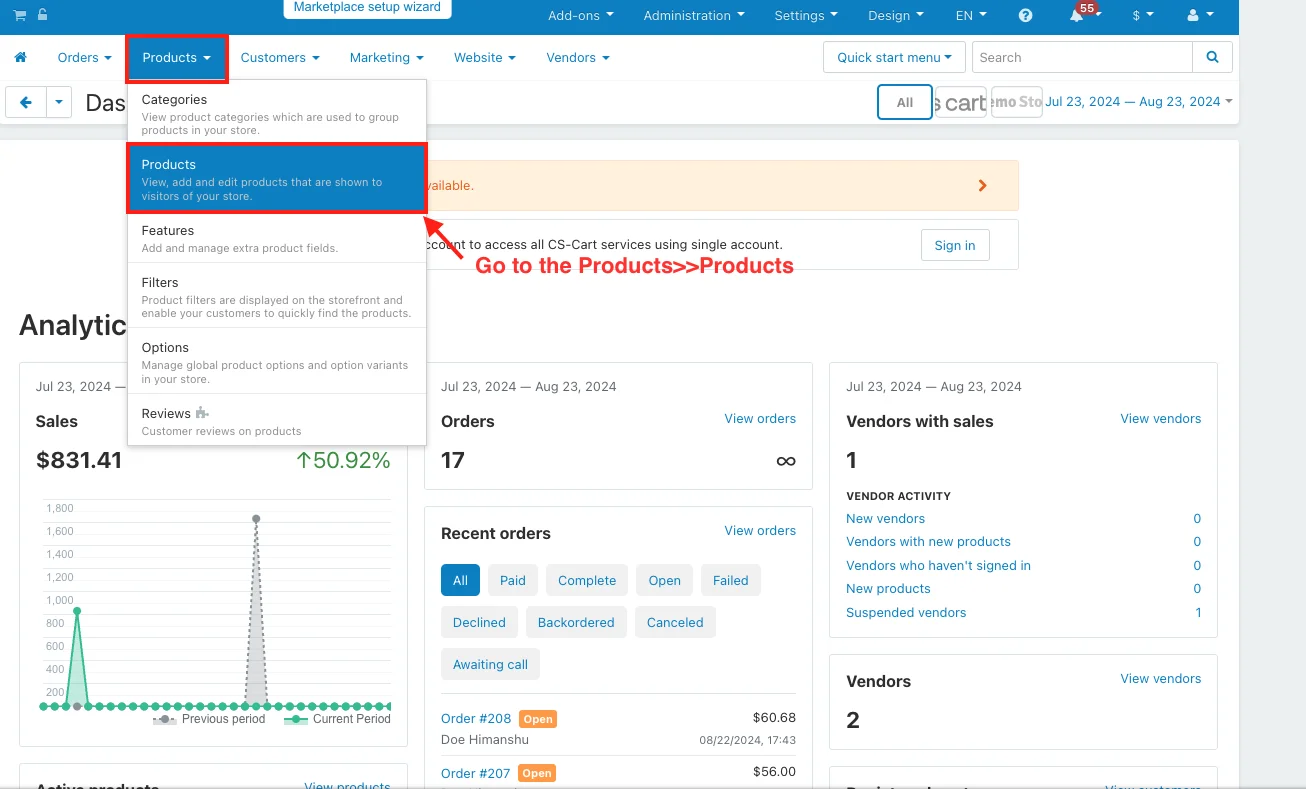Select Reviews in Products dropdown
1306x789 pixels.
[277, 420]
